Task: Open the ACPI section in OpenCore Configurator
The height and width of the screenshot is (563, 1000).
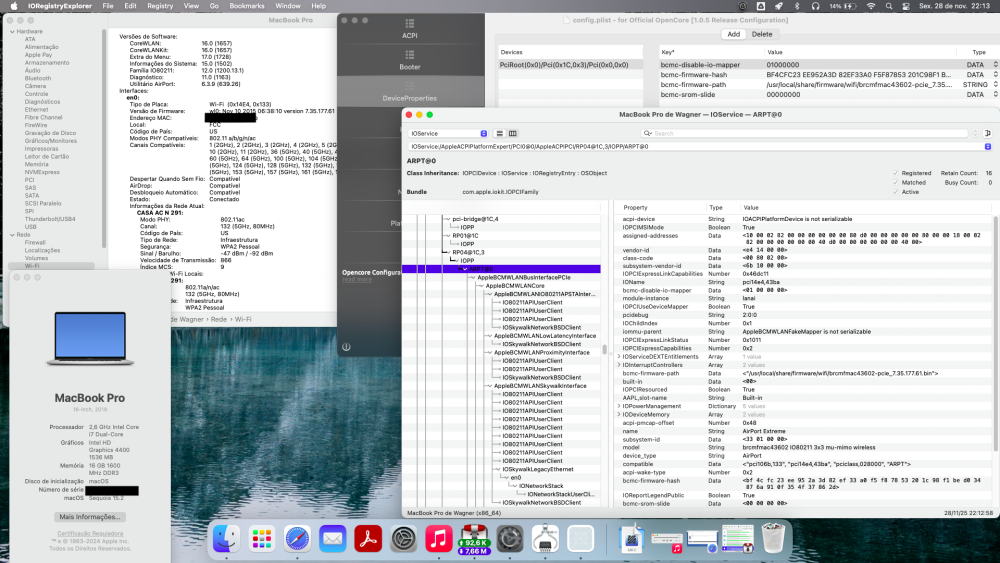Action: [409, 29]
